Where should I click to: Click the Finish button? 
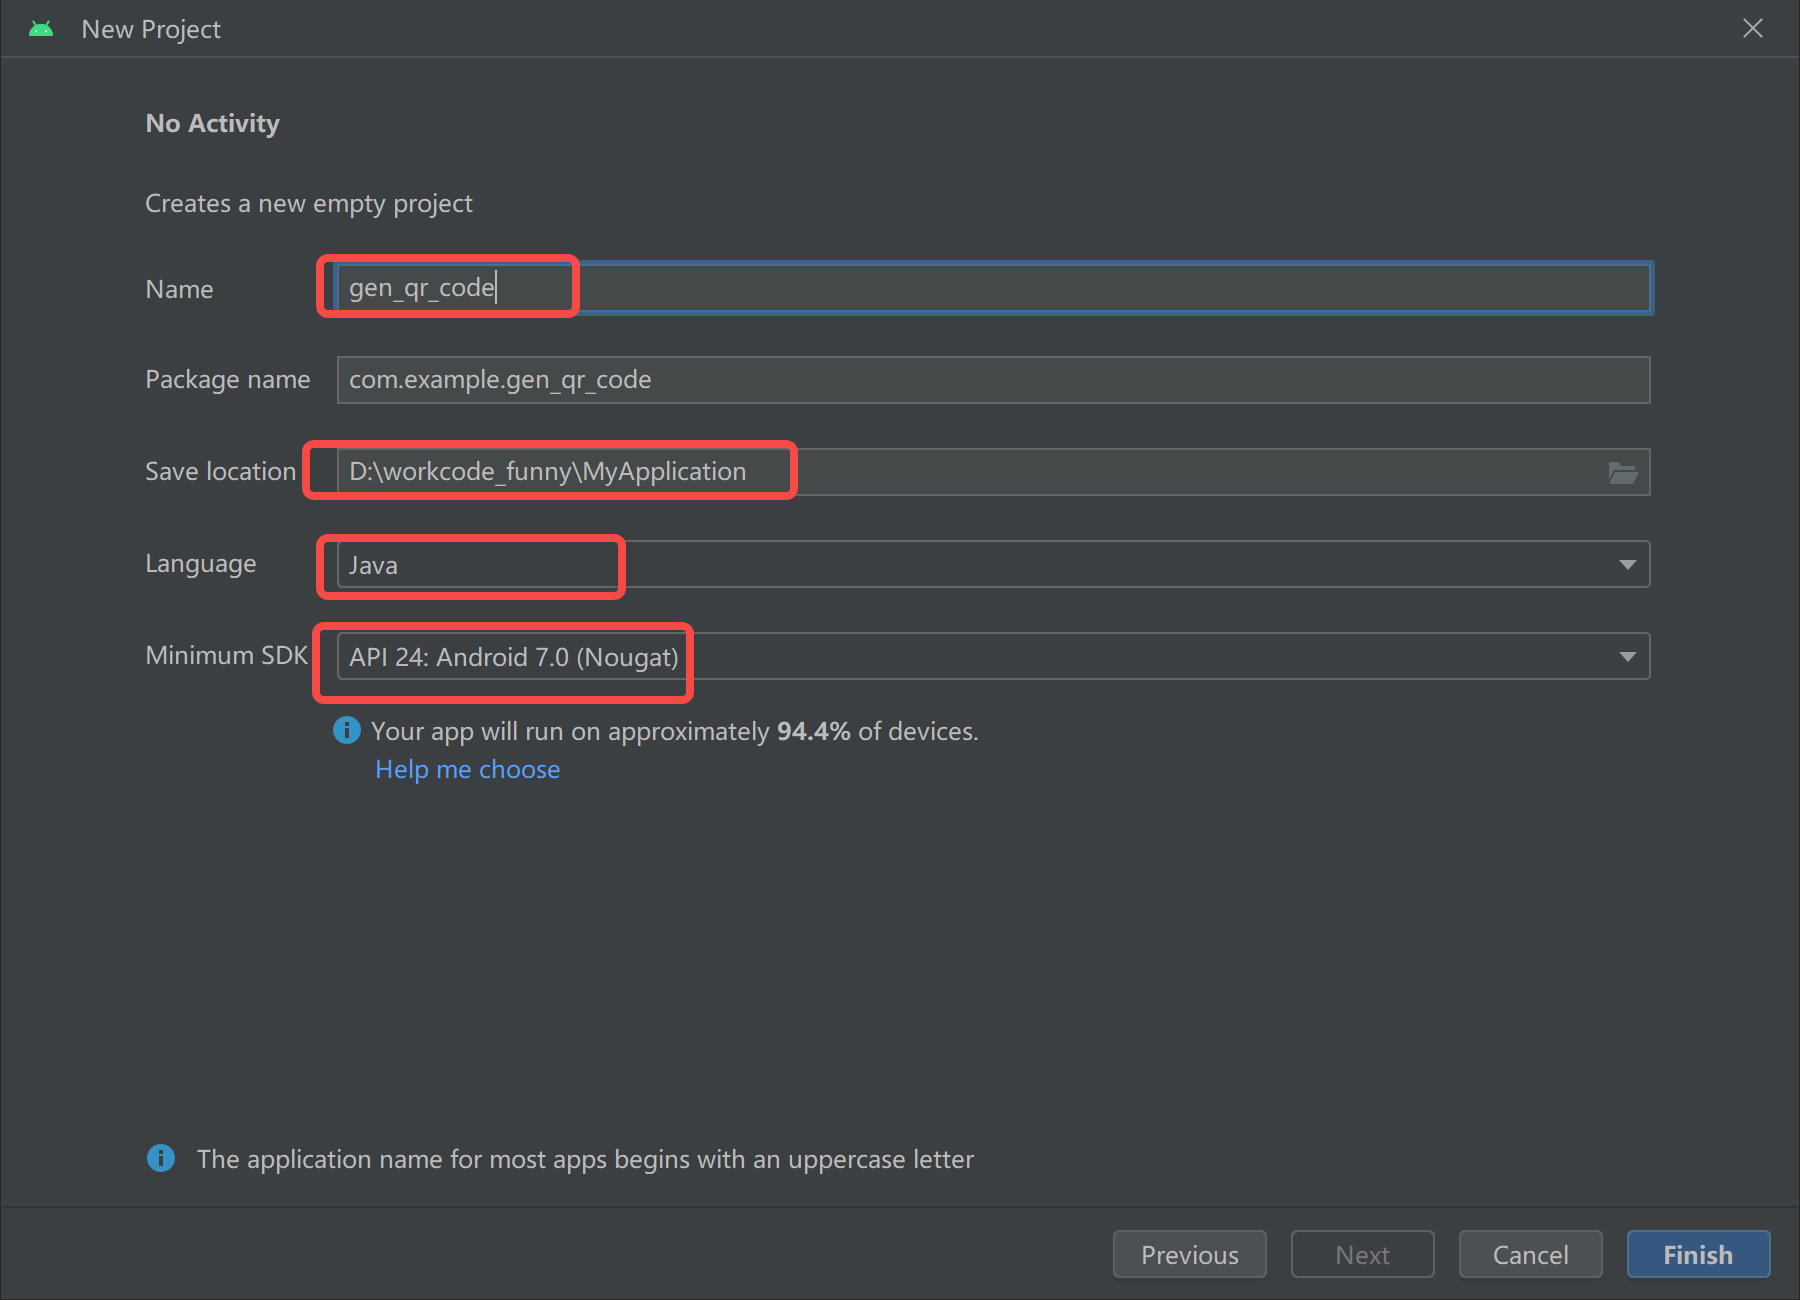[x=1698, y=1254]
